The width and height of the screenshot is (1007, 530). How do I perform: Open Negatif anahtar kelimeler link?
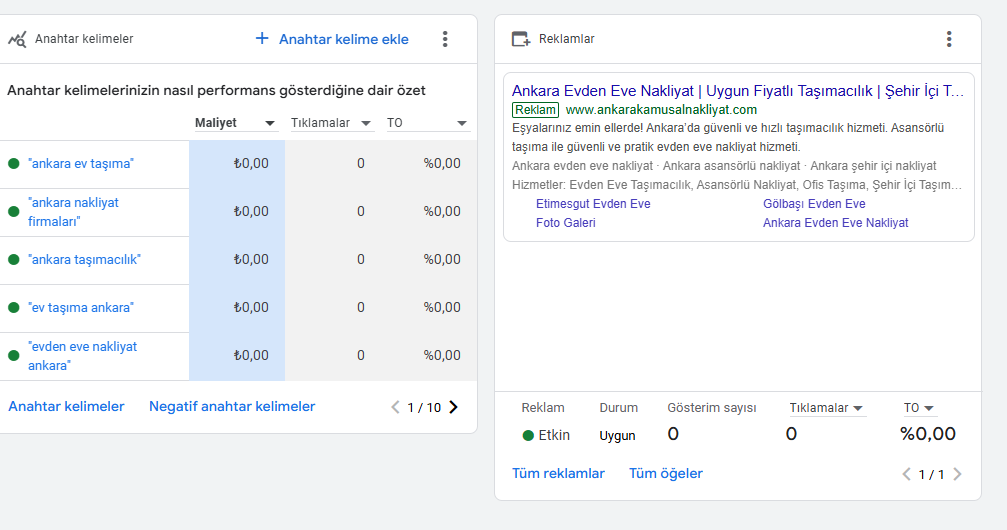click(232, 407)
